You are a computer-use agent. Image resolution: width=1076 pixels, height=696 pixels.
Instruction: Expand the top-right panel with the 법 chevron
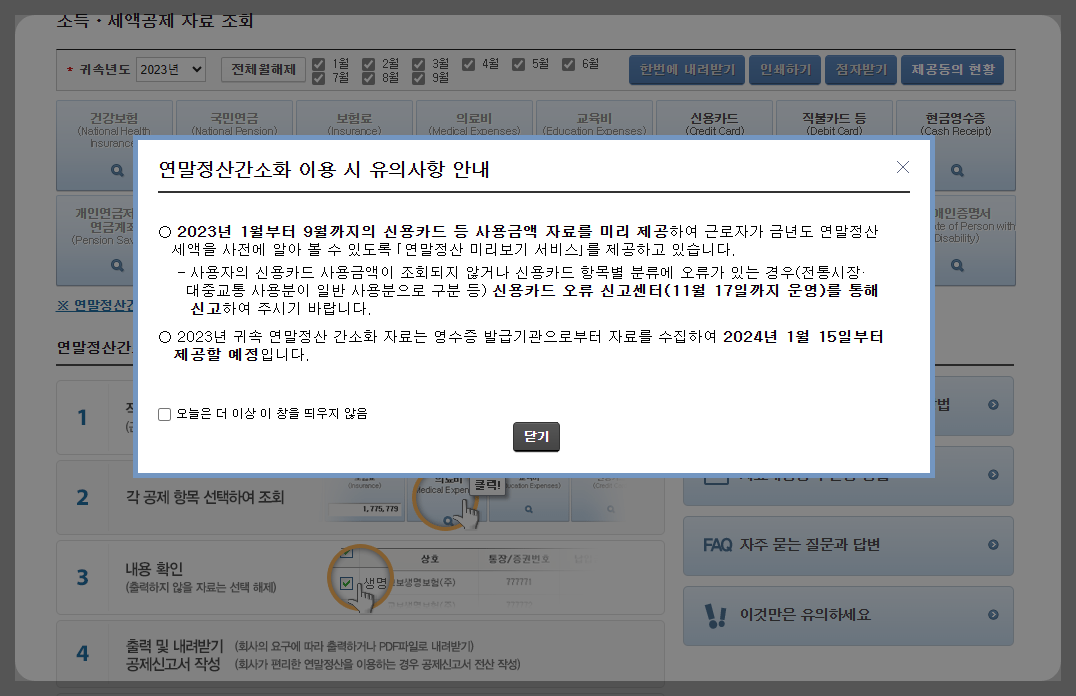click(x=991, y=406)
